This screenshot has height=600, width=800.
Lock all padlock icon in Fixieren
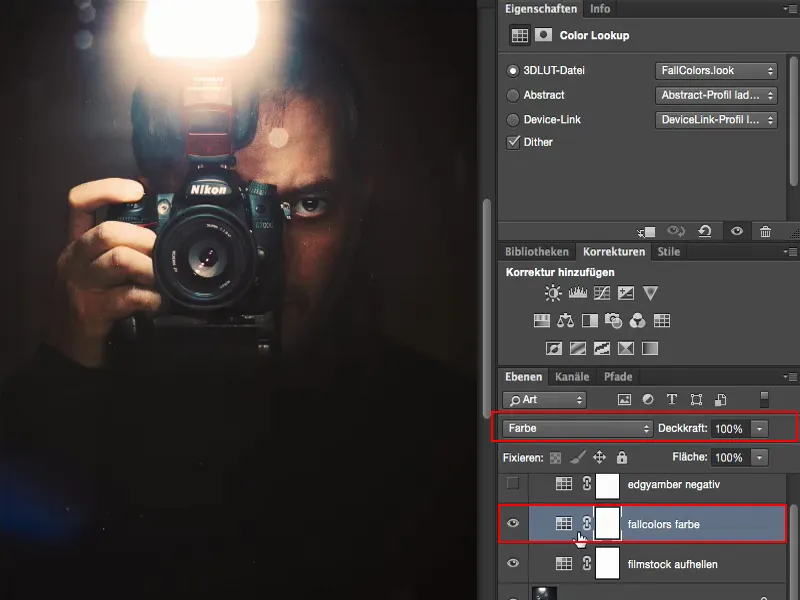621,457
